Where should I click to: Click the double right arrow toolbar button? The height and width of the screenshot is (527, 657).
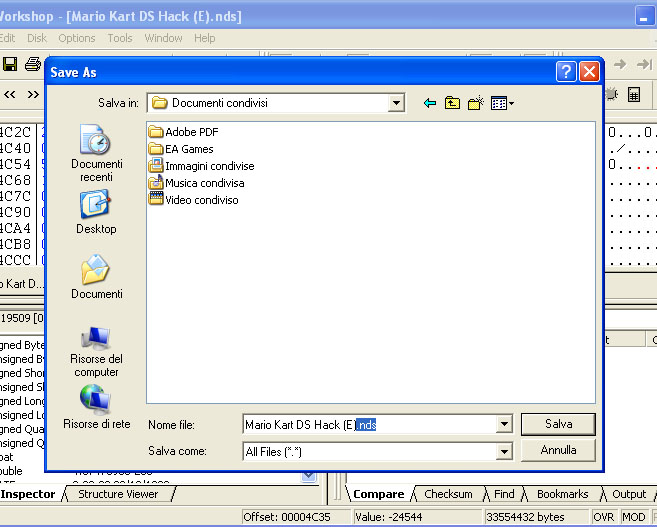point(33,95)
